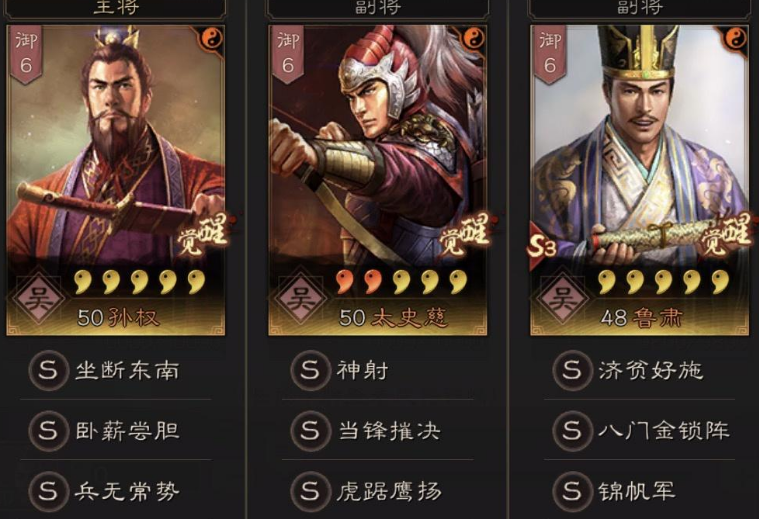Image resolution: width=759 pixels, height=519 pixels.
Task: Tap the yin-yang icon on 鲁肃 card
Action: click(x=736, y=39)
